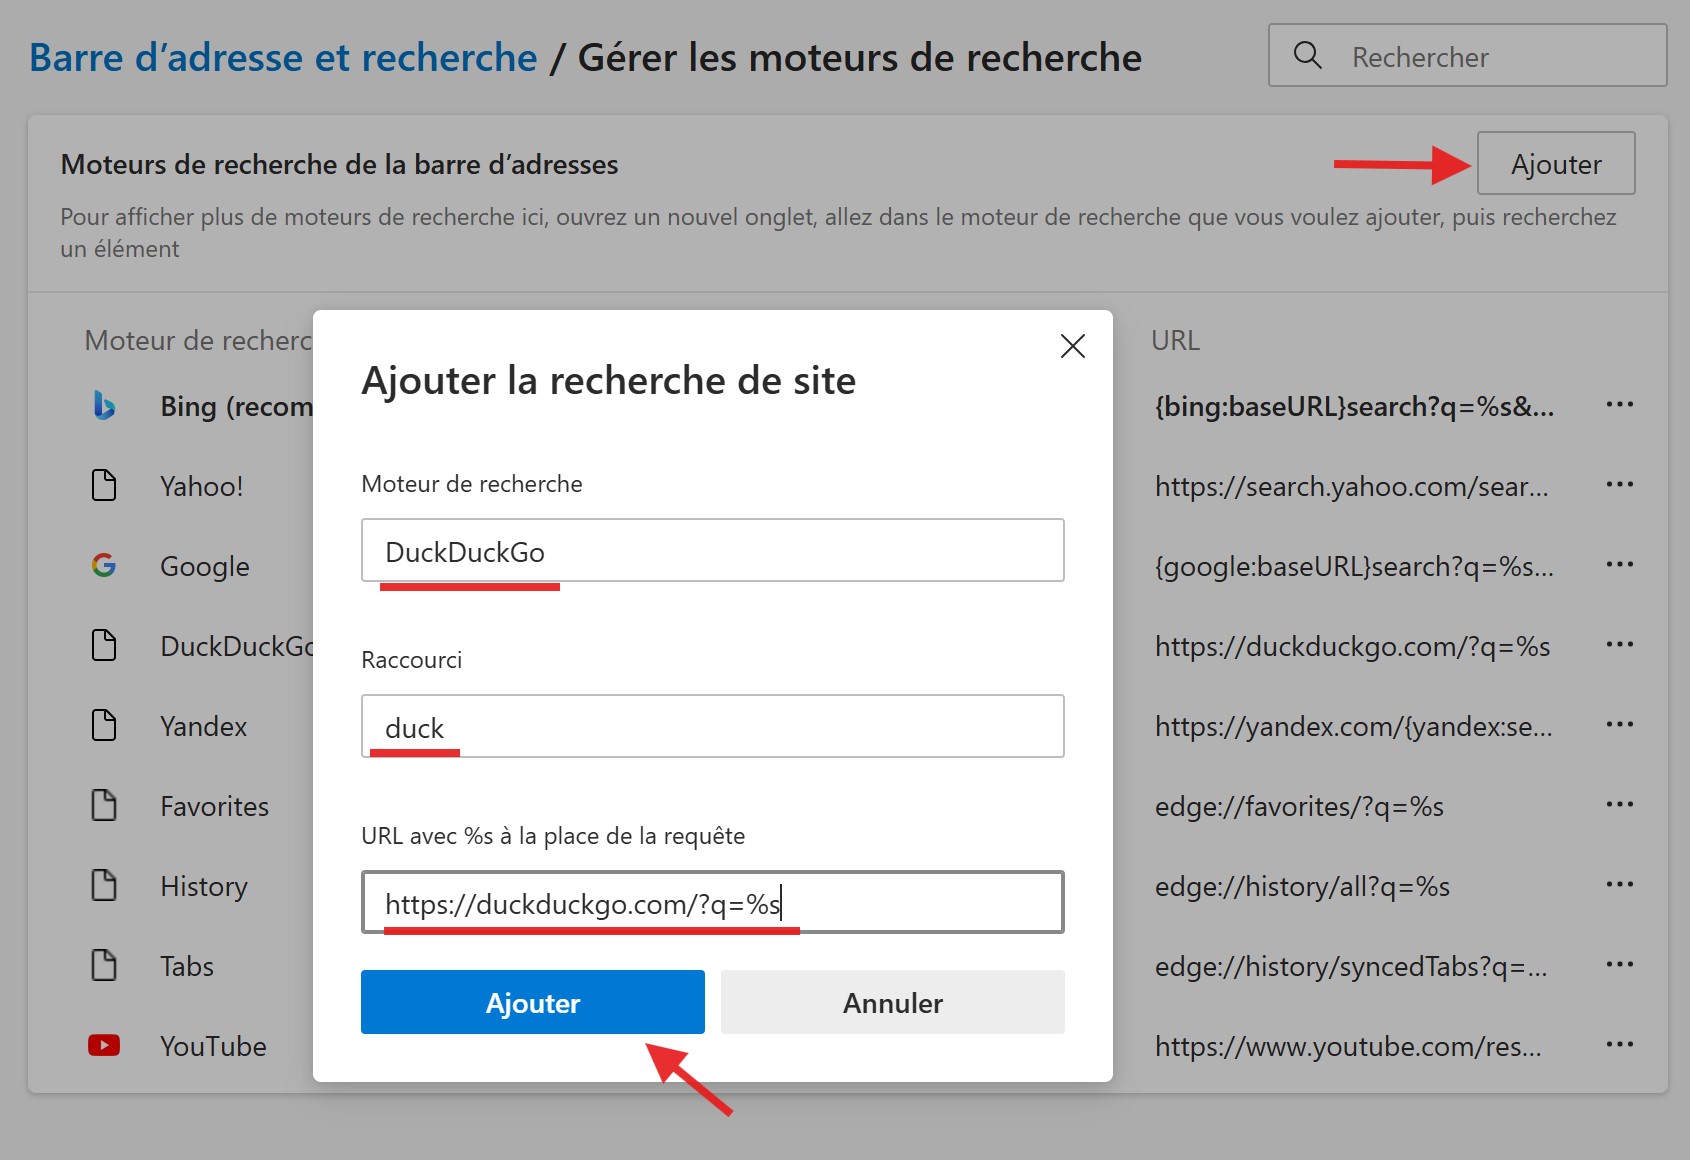Select the YouTube engine name
The width and height of the screenshot is (1690, 1160).
(213, 1046)
